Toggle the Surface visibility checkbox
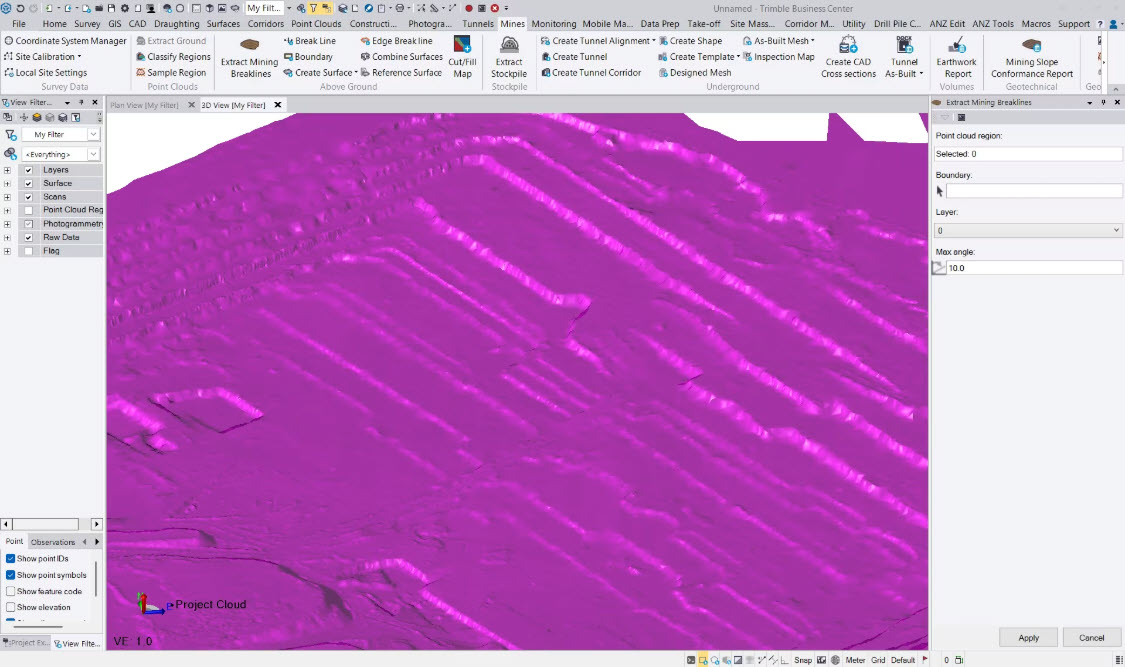Image resolution: width=1125 pixels, height=667 pixels. click(x=29, y=184)
